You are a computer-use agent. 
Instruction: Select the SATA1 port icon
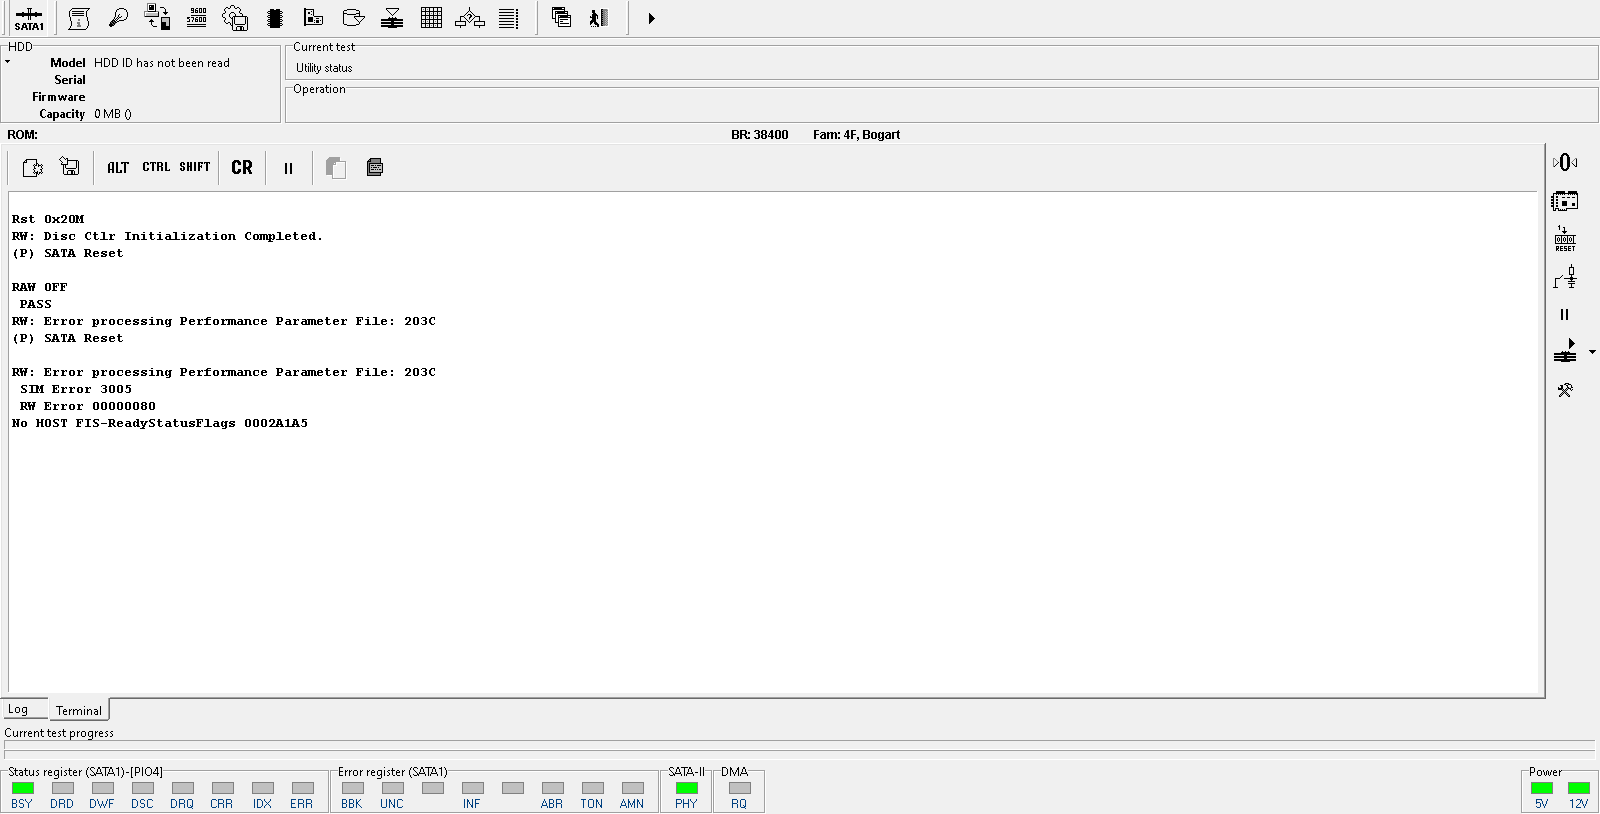click(29, 18)
